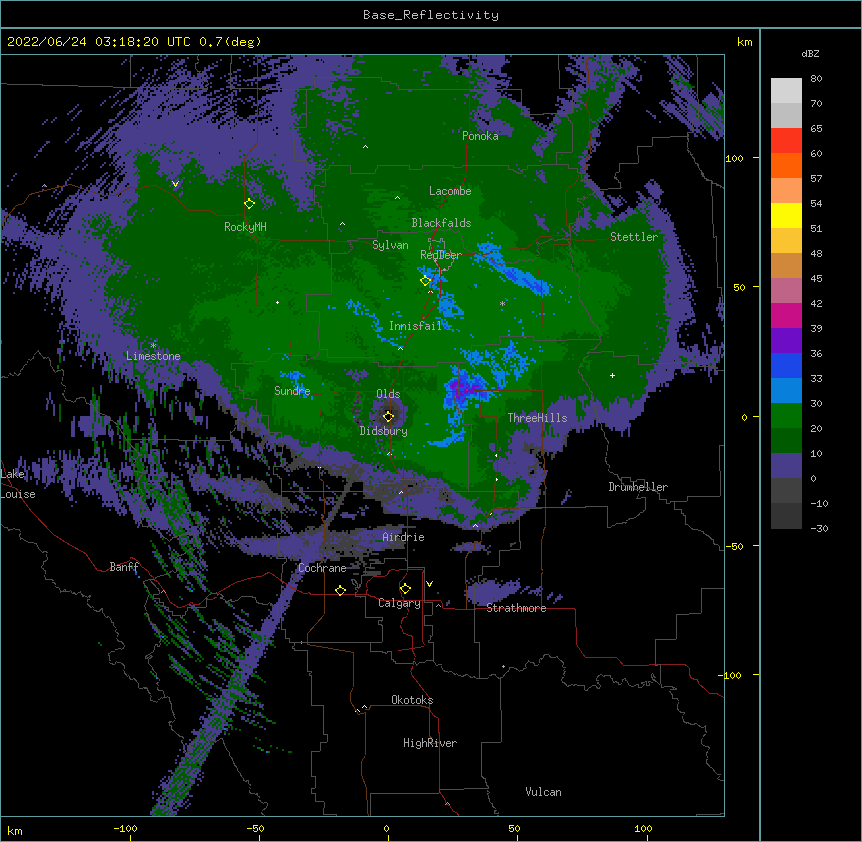Select the light gray 70–80 dBZ legend swatch
This screenshot has width=862, height=842.
click(786, 91)
